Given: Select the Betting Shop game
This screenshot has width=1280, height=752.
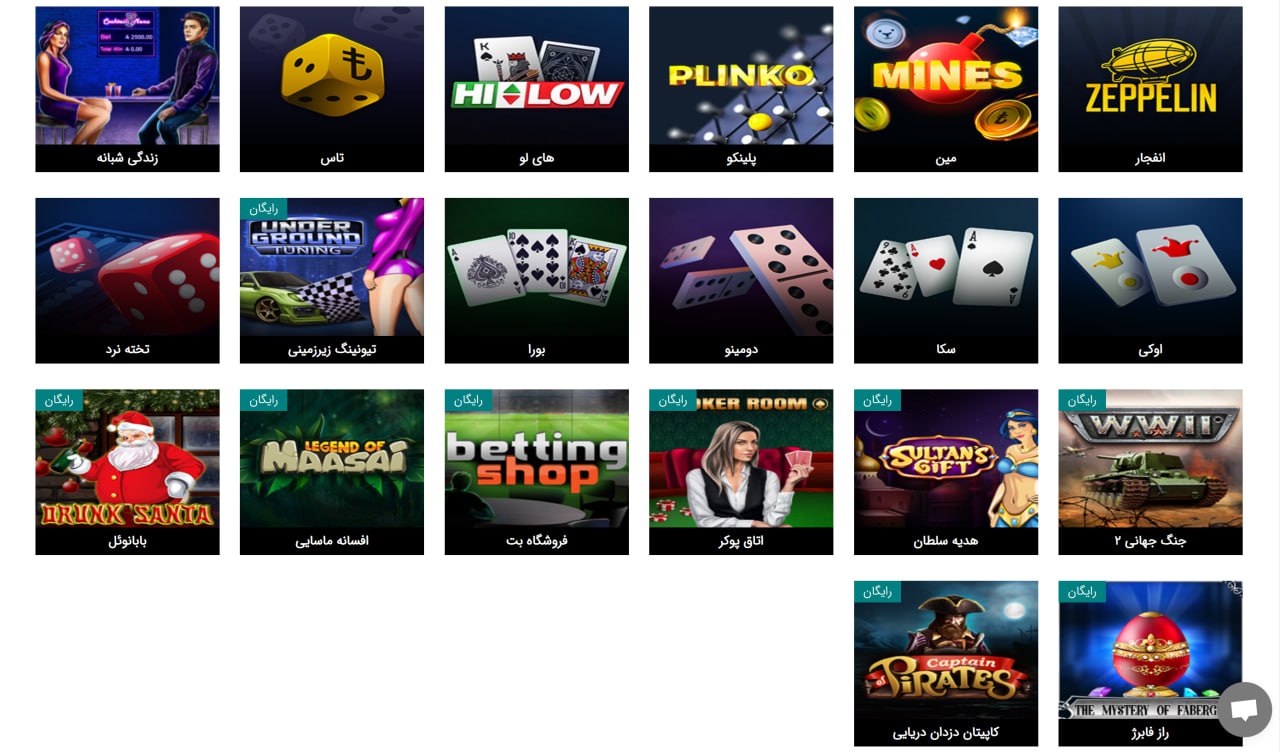Looking at the screenshot, I should click(537, 472).
